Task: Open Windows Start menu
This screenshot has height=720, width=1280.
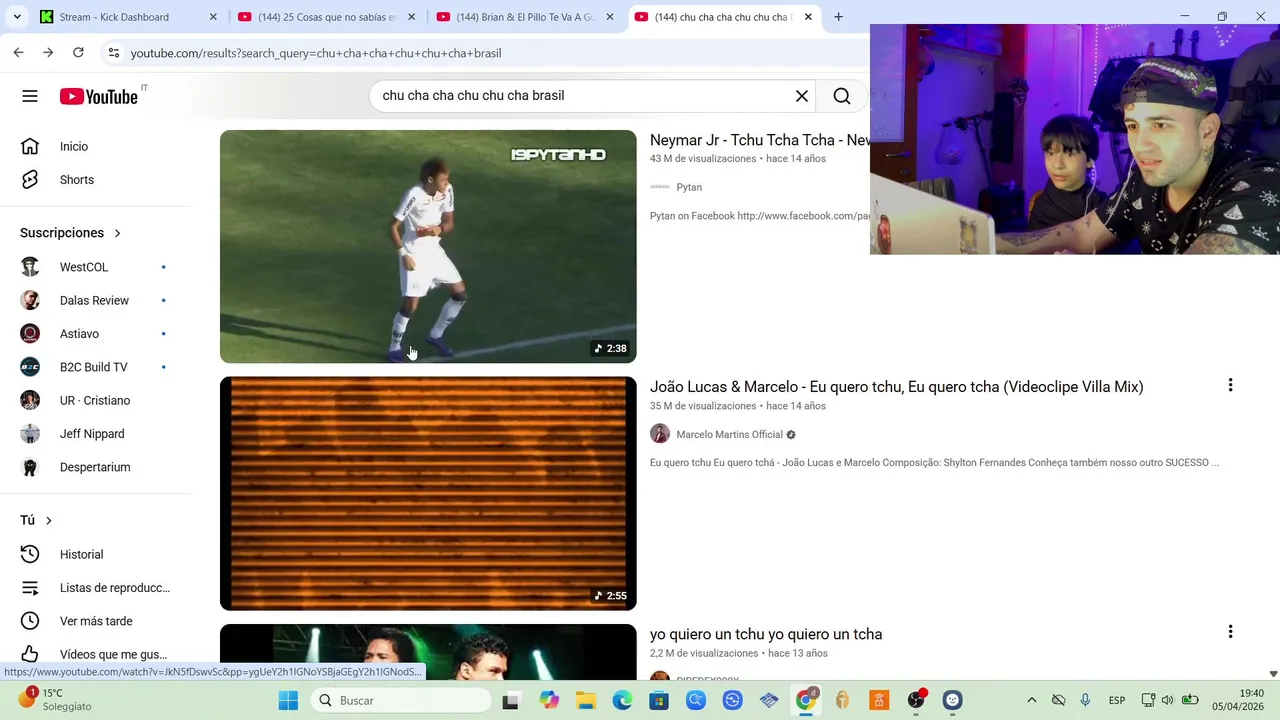Action: coord(288,700)
